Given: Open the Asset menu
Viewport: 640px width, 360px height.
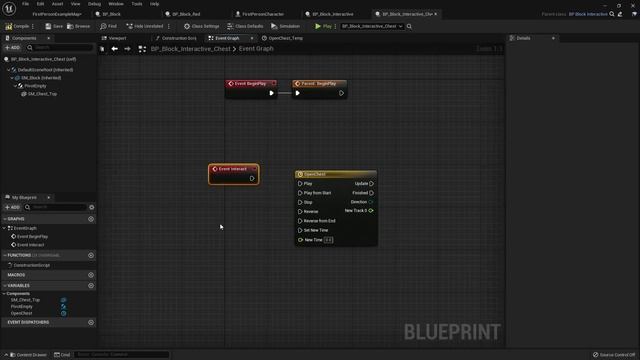Looking at the screenshot, I should 57,4.
